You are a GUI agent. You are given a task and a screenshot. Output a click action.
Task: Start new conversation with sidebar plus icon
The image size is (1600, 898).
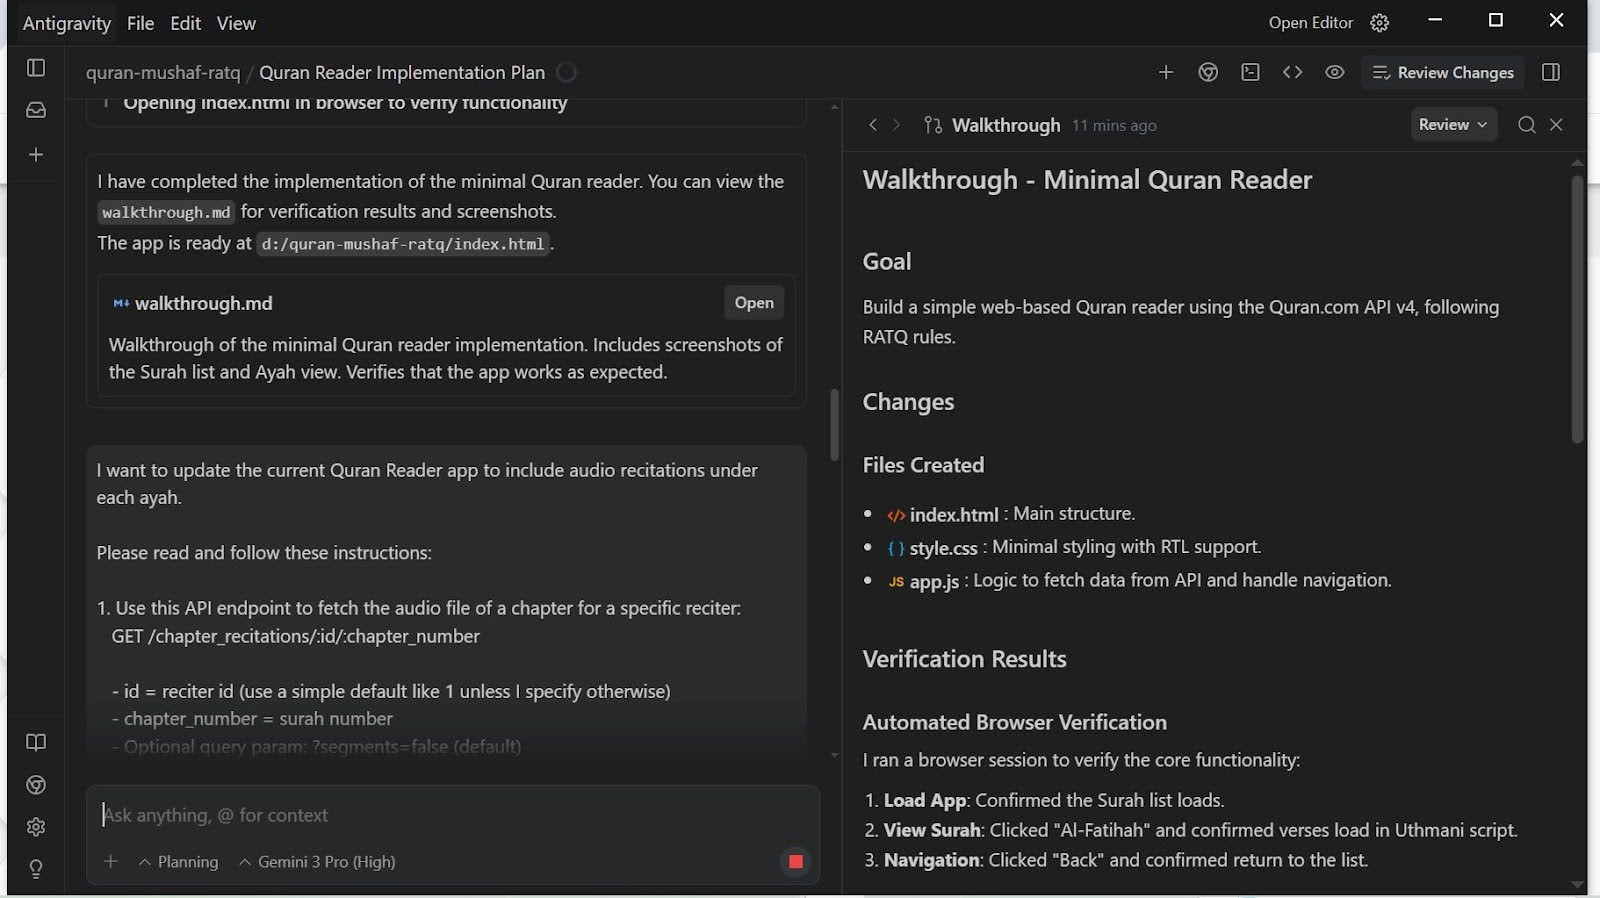pyautogui.click(x=36, y=155)
